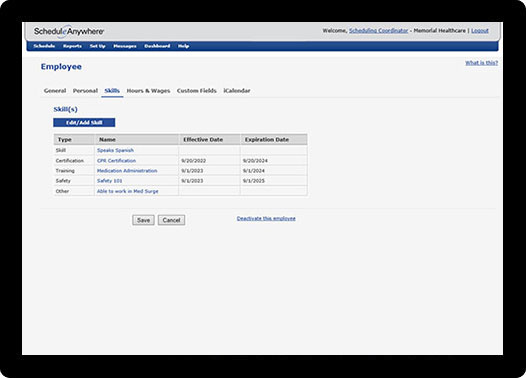The image size is (526, 378).
Task: Open the Medication Administration link
Action: pyautogui.click(x=127, y=171)
